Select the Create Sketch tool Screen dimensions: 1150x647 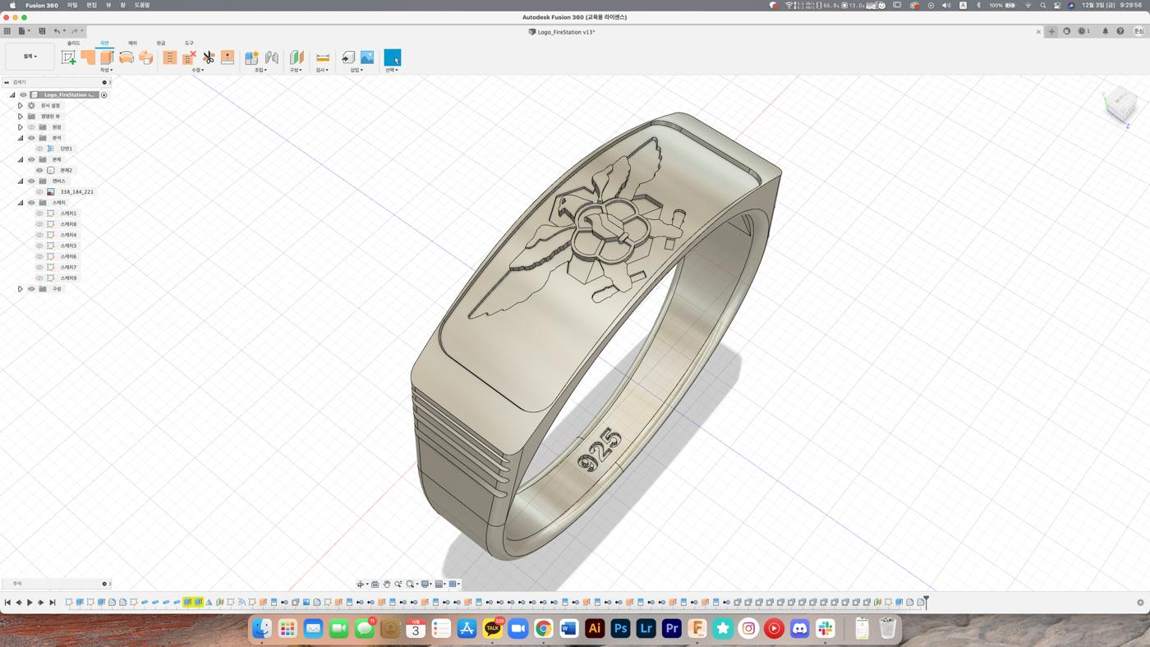coord(69,57)
